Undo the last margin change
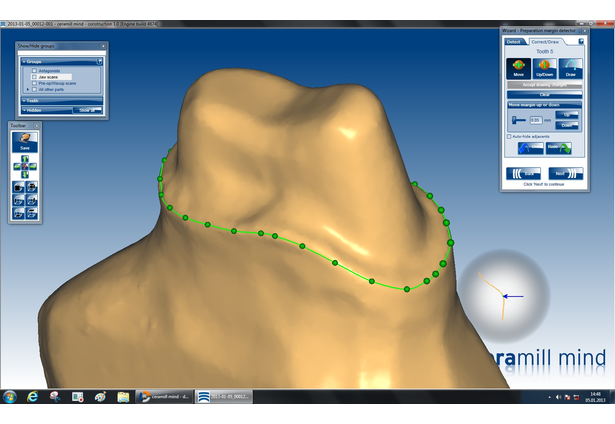 (x=530, y=148)
